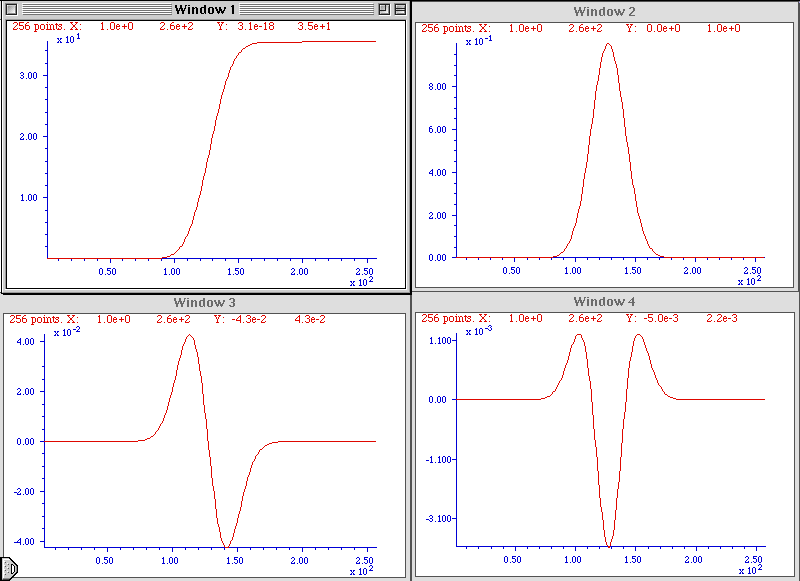Activate Window 2 by its title bar
The image size is (800, 581).
(x=605, y=11)
